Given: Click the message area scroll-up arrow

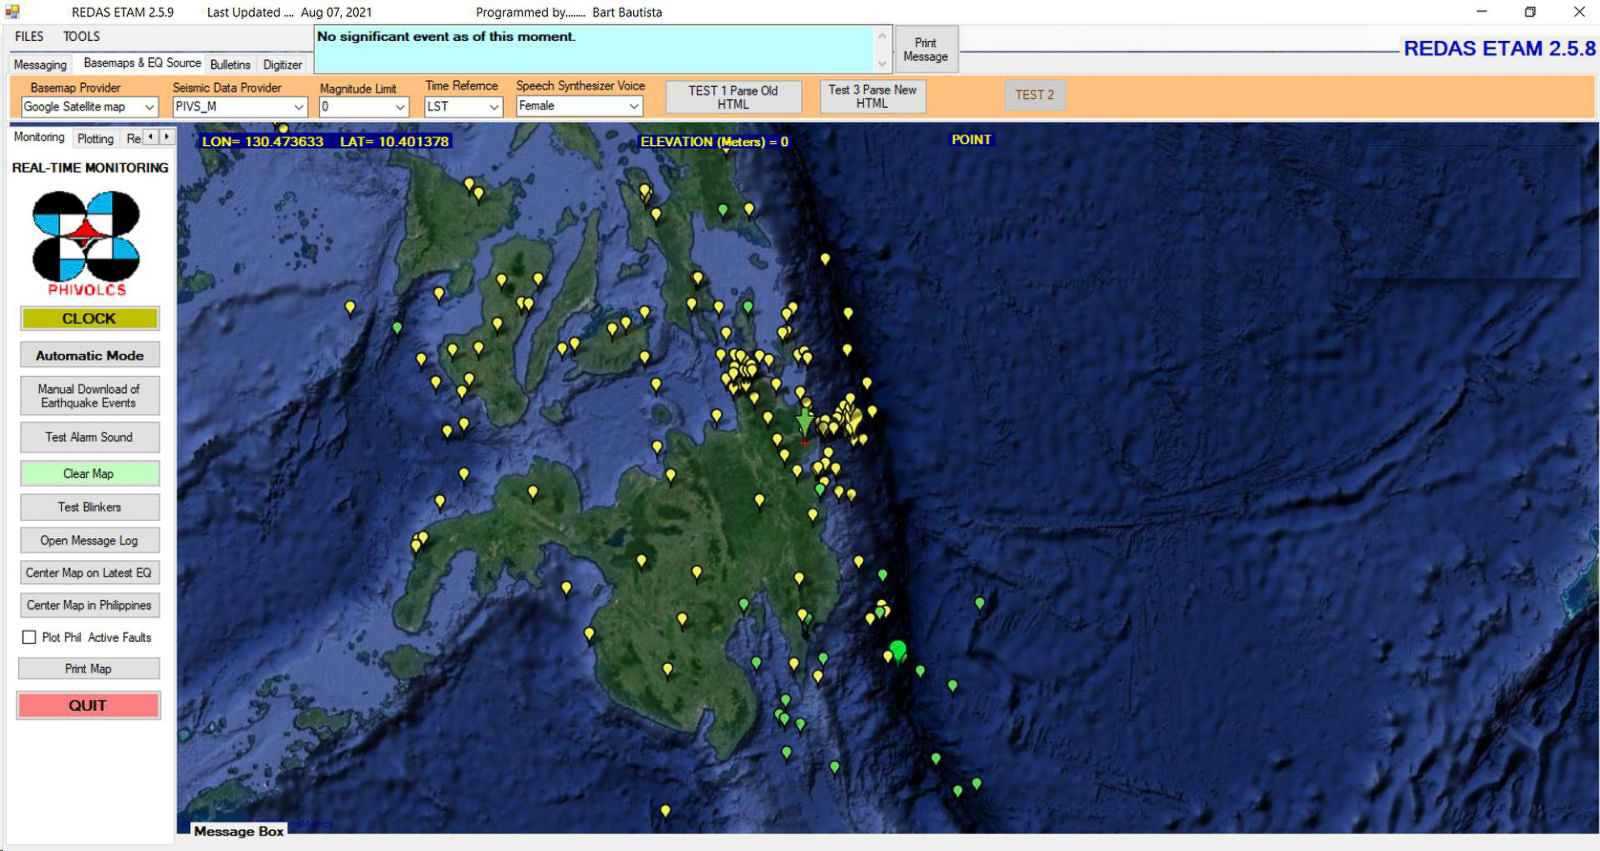Looking at the screenshot, I should (882, 36).
